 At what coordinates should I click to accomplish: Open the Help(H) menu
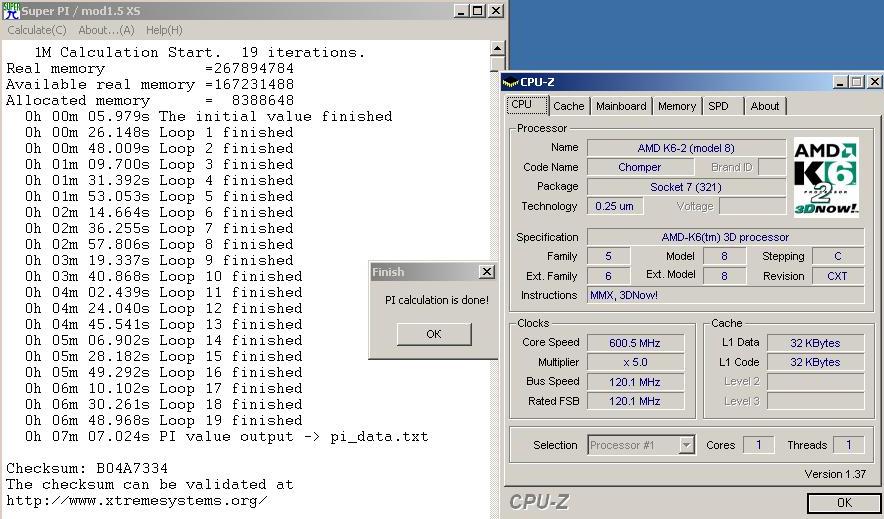164,30
